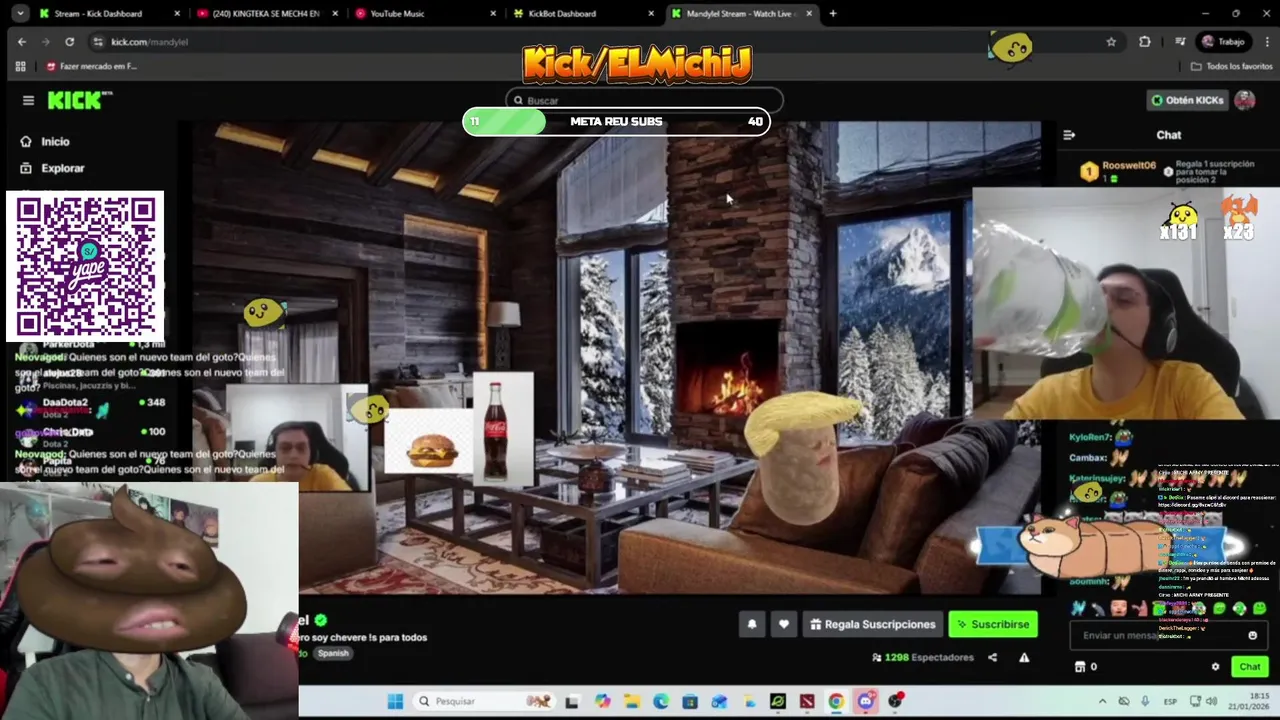
Task: Bookmark this page with star icon
Action: [x=1111, y=42]
